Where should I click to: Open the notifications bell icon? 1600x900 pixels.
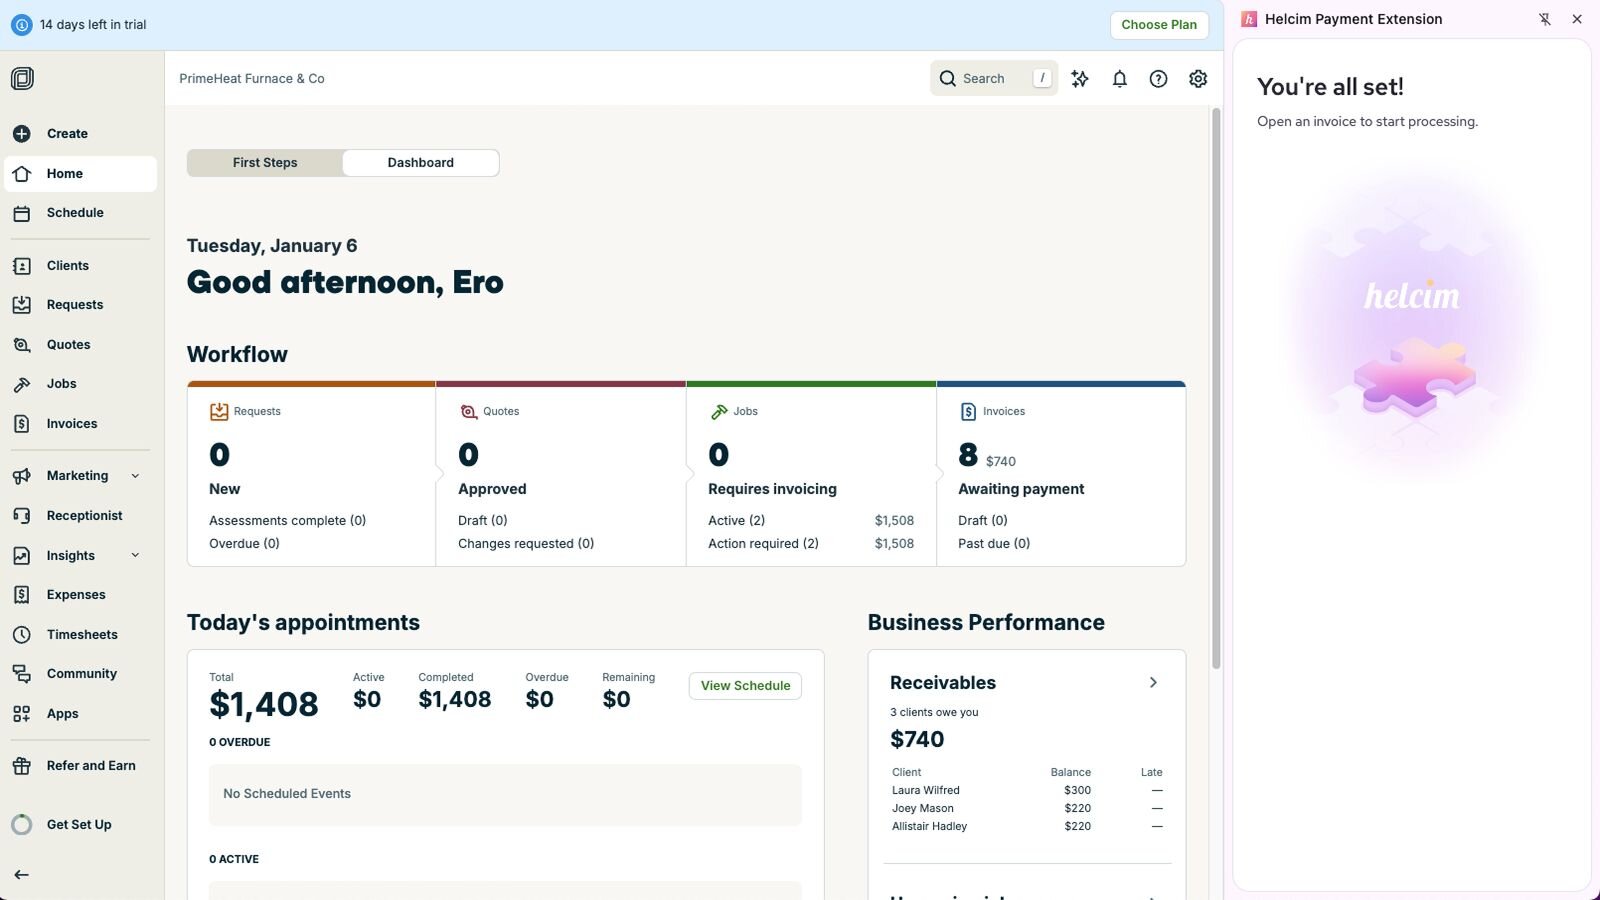tap(1119, 79)
